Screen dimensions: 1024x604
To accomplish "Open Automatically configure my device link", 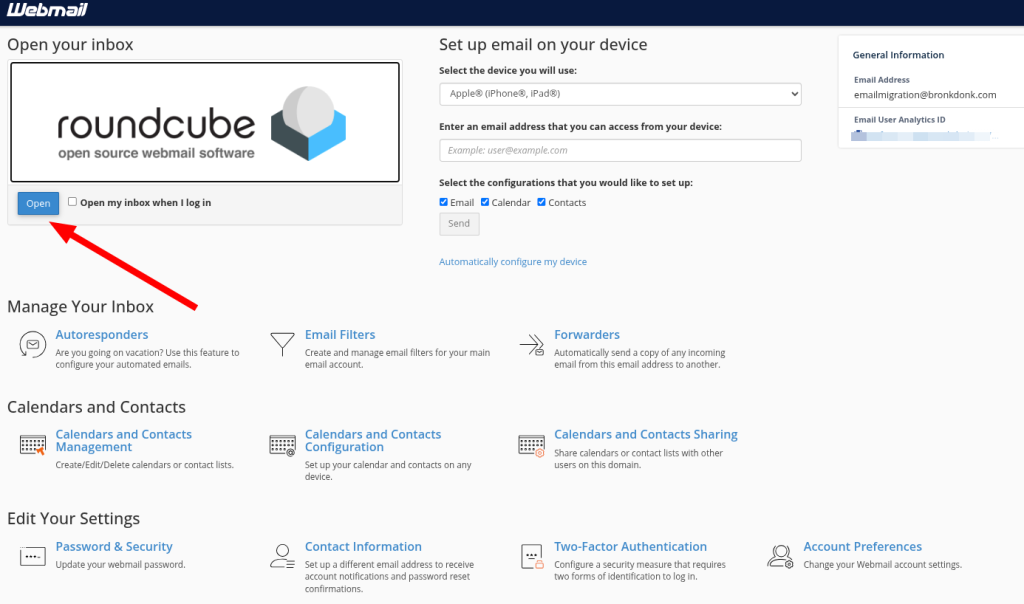I will tap(513, 261).
